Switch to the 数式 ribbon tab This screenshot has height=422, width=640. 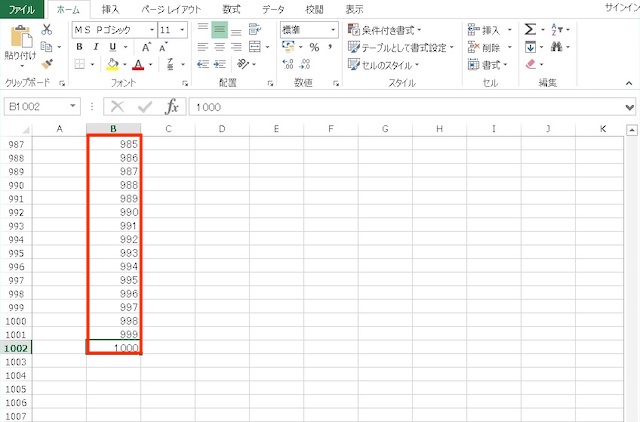click(230, 8)
